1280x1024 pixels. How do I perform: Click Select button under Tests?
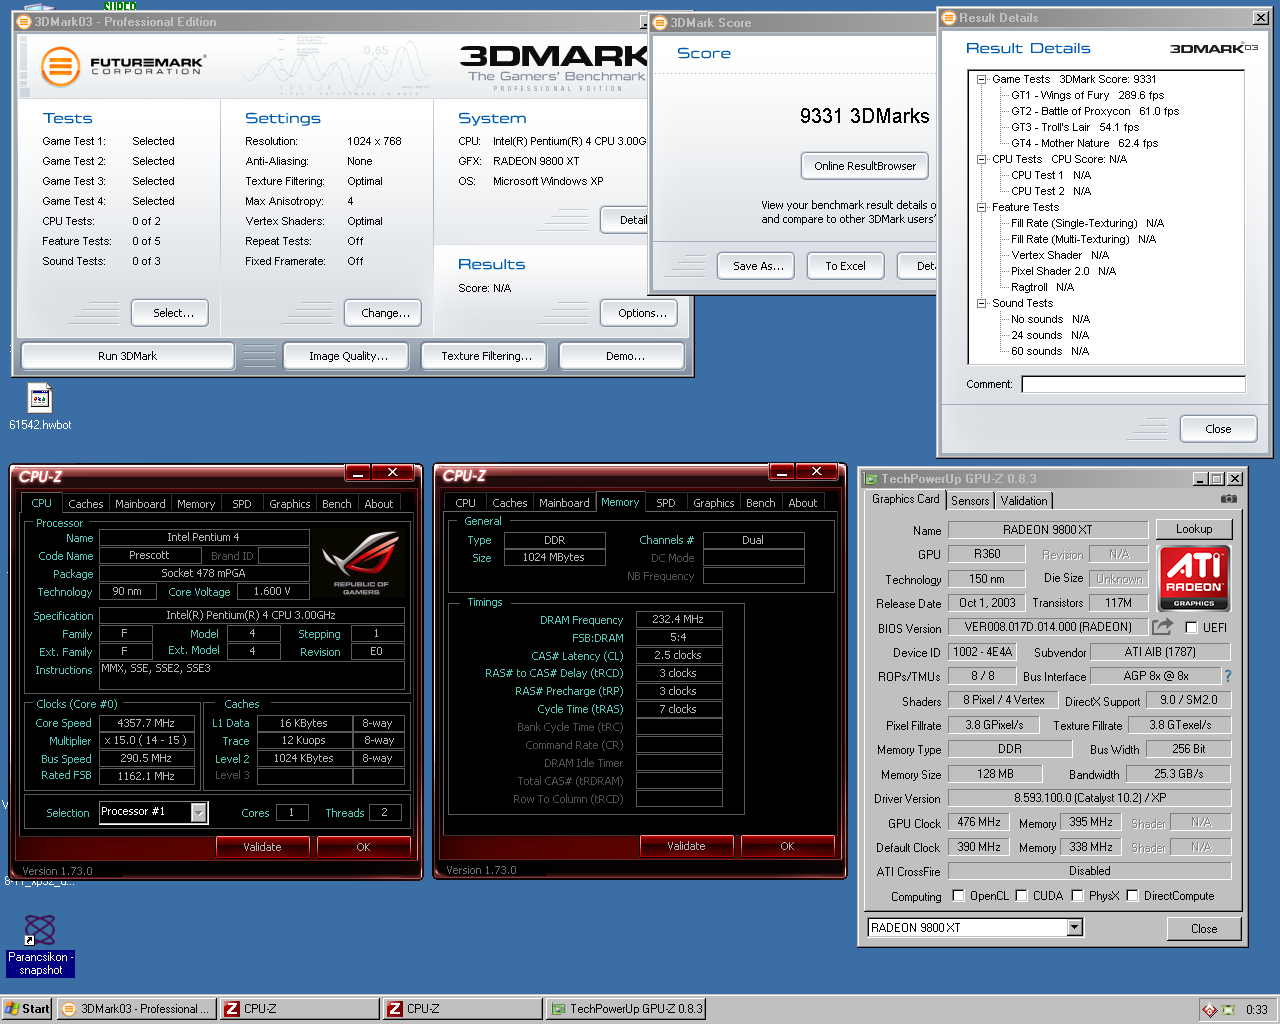[170, 313]
